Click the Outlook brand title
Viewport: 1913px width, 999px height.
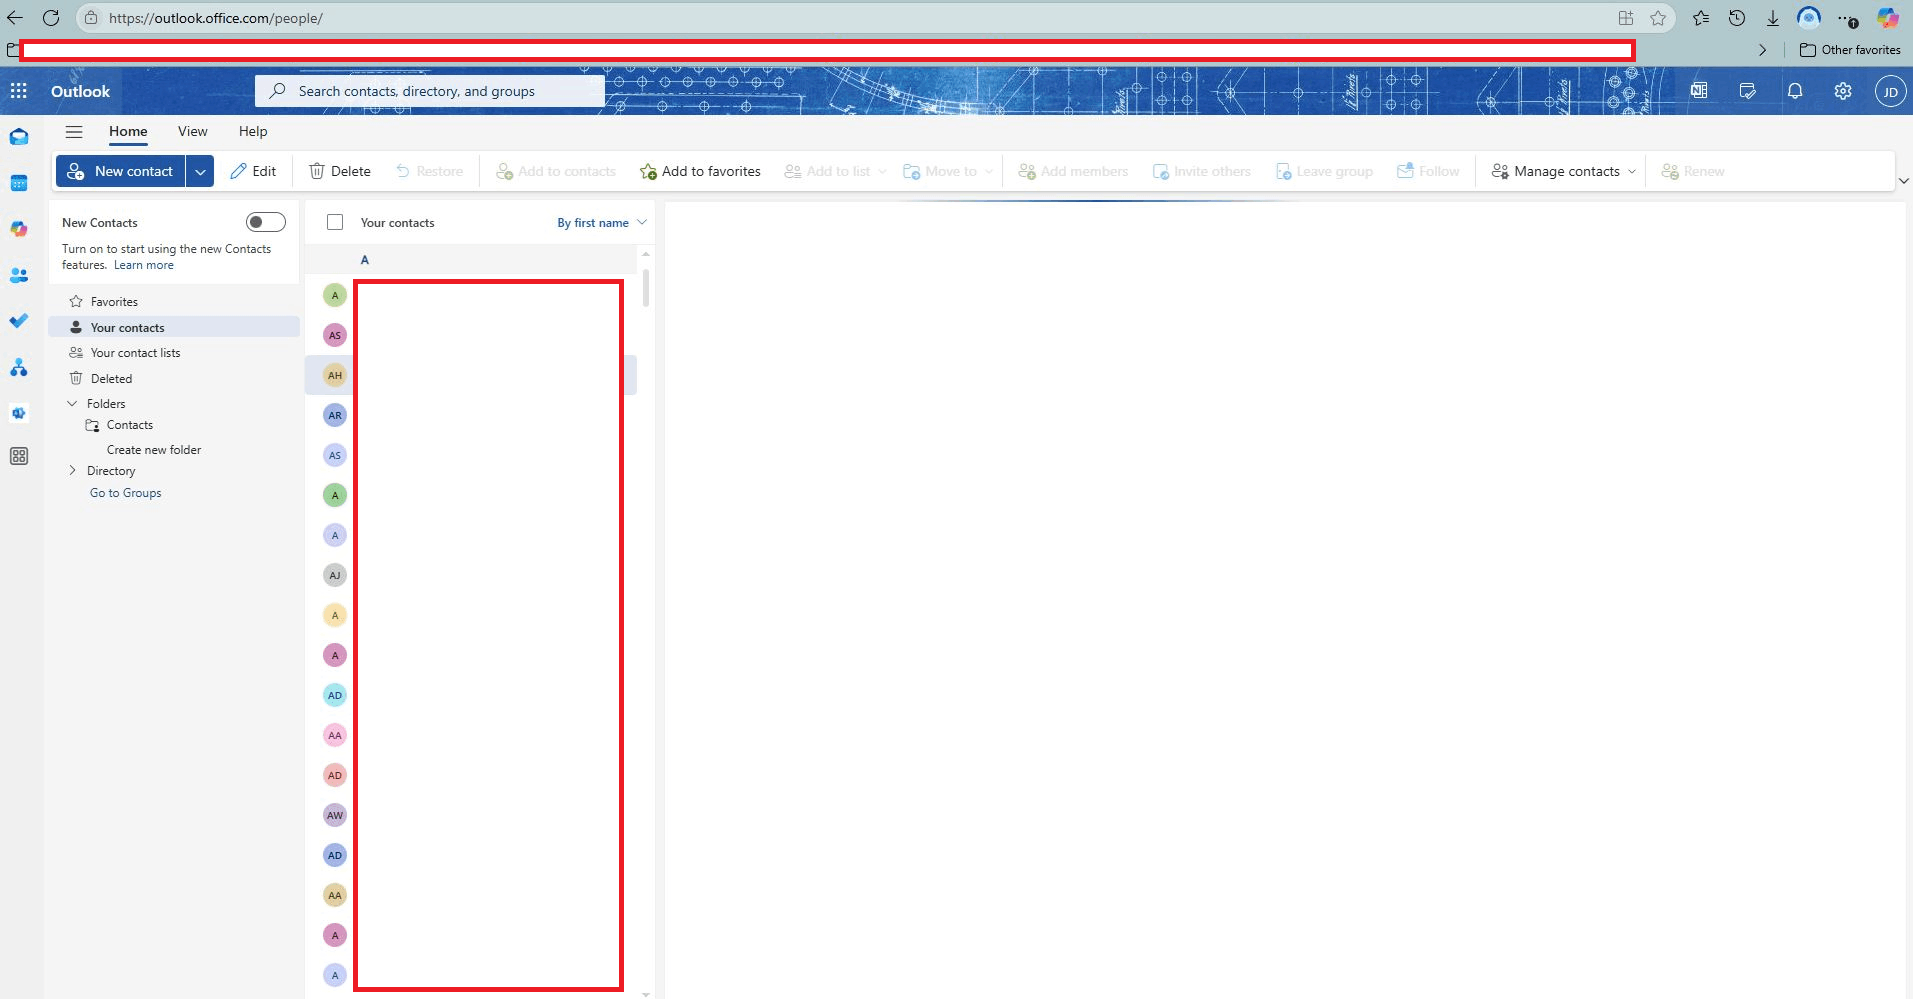81,91
